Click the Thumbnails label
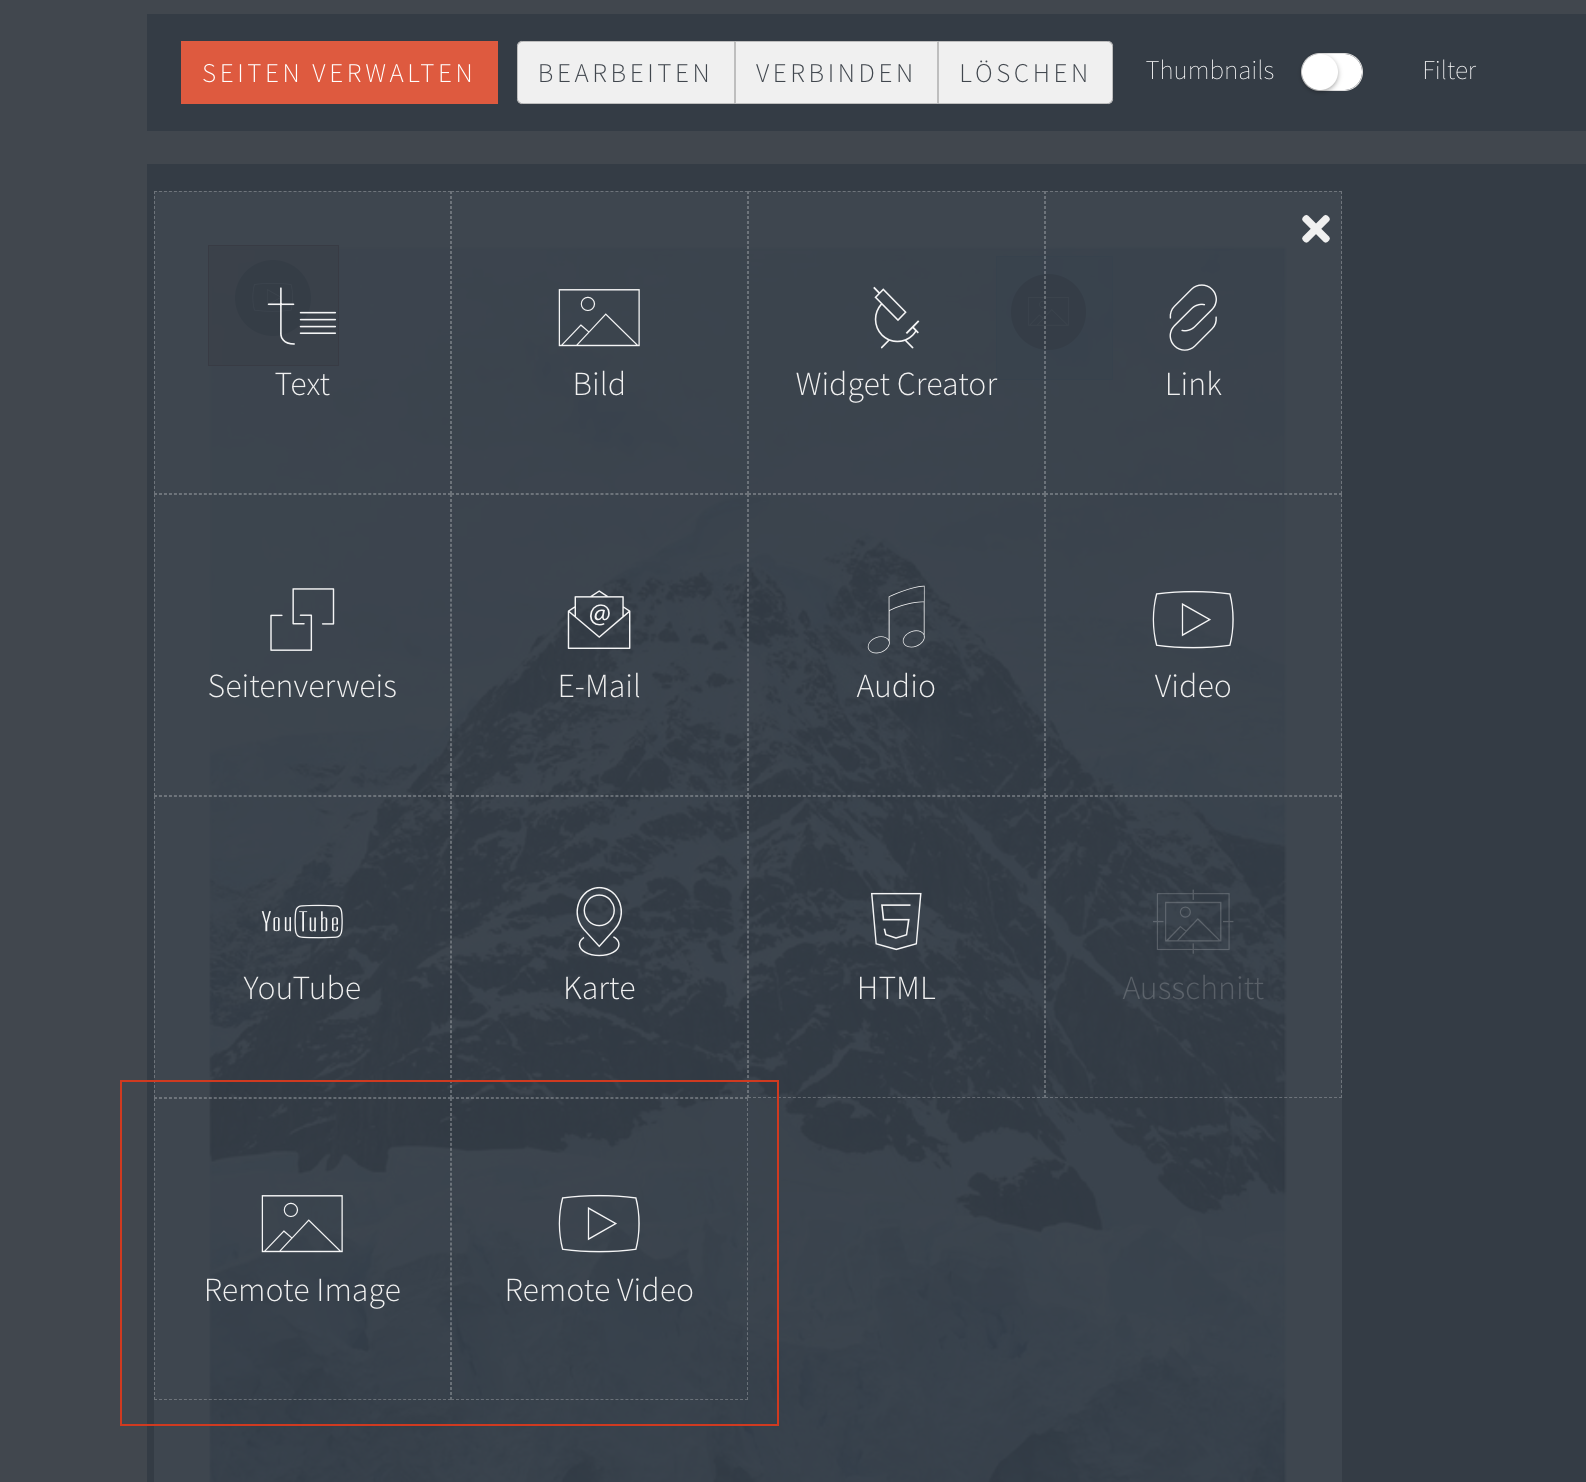The image size is (1586, 1482). click(1210, 71)
